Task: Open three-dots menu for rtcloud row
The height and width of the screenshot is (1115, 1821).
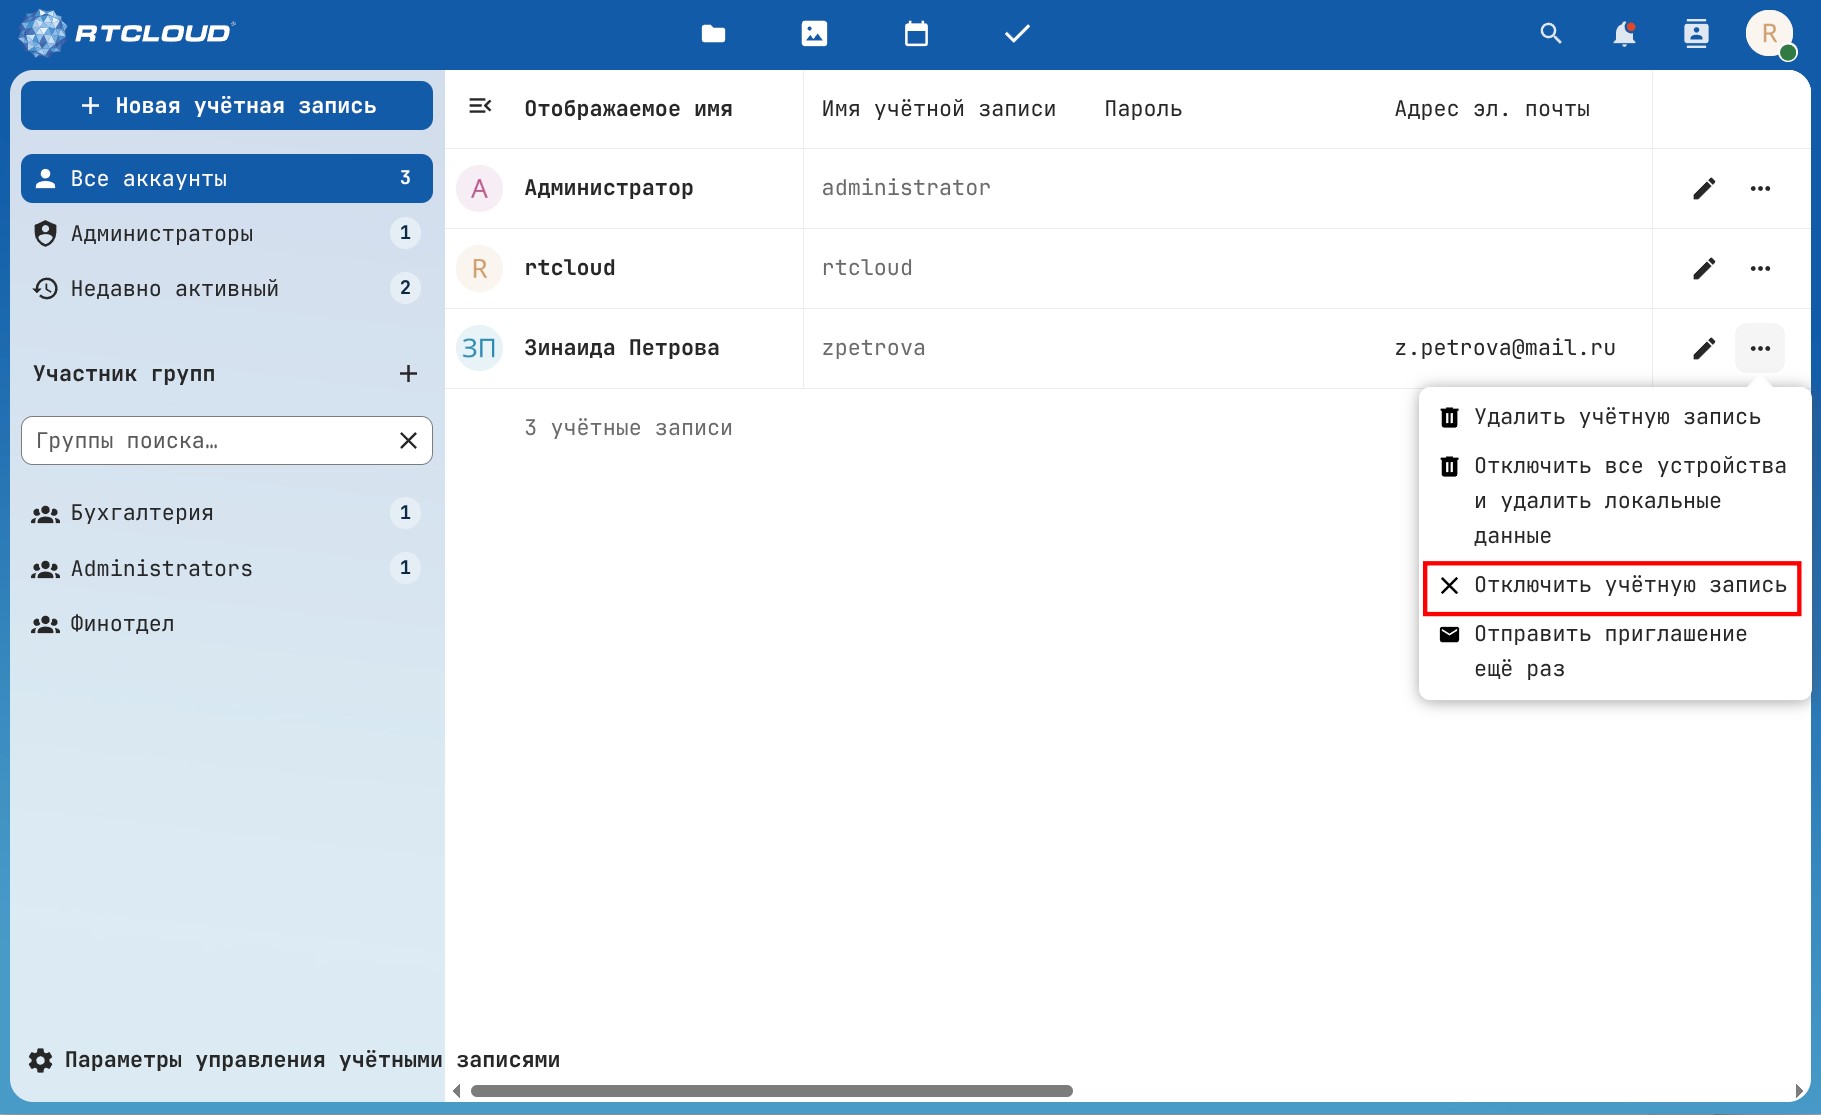Action: pos(1760,268)
